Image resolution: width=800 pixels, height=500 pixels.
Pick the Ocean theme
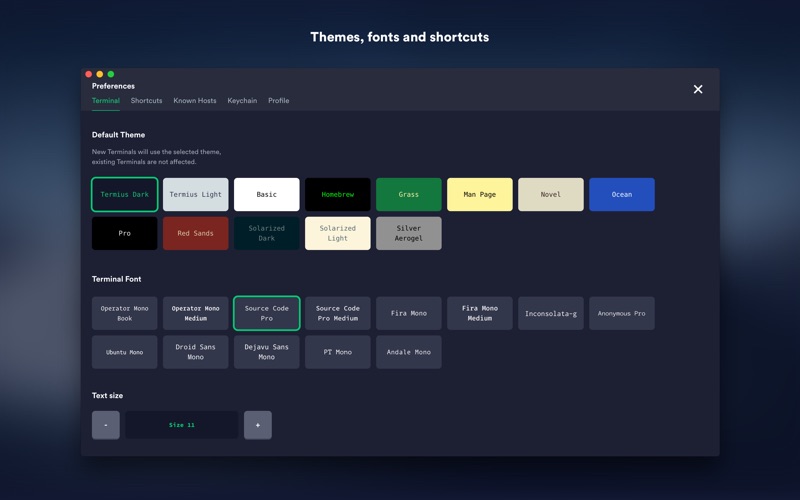[622, 194]
